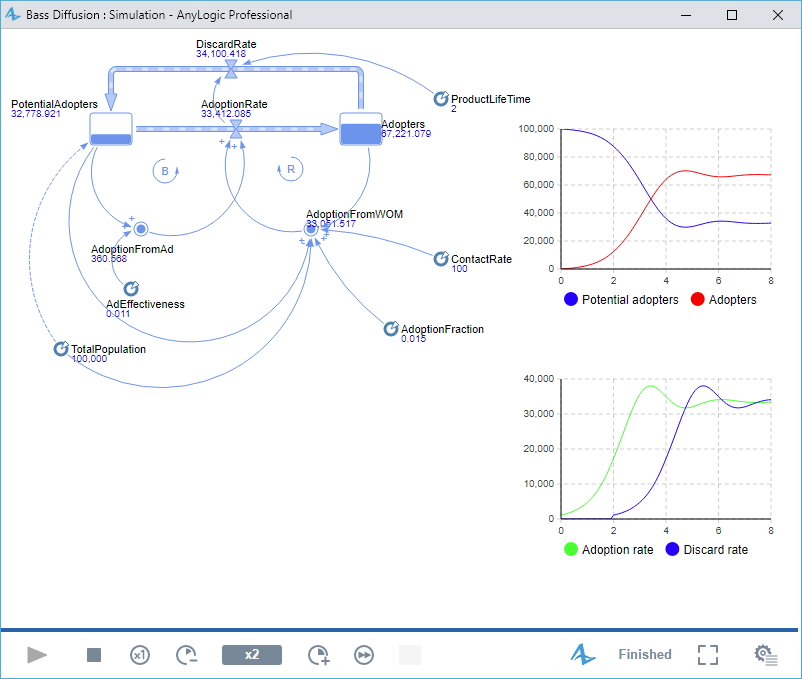Increase simulation speed with clock-plus icon
The image size is (802, 679).
[319, 654]
